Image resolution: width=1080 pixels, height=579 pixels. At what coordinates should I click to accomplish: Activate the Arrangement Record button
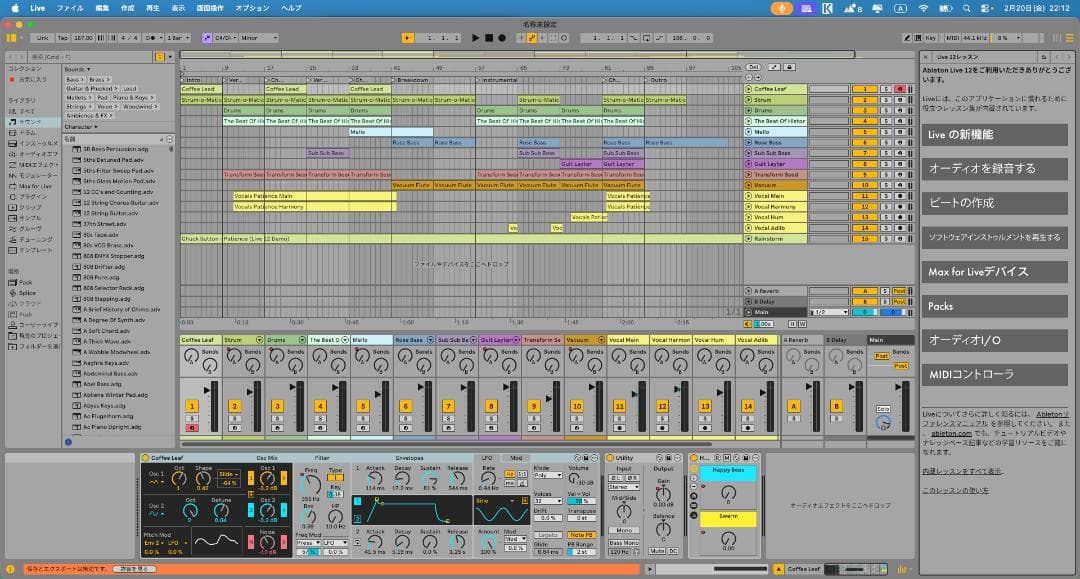pos(502,38)
